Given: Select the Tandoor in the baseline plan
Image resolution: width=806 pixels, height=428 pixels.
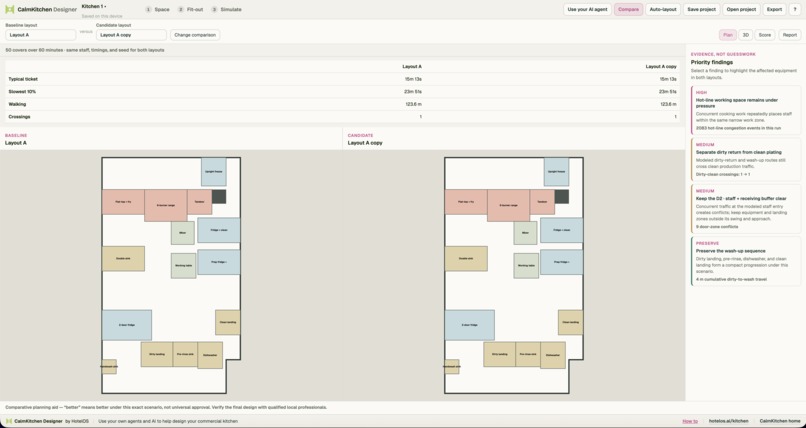Looking at the screenshot, I should click(x=199, y=202).
